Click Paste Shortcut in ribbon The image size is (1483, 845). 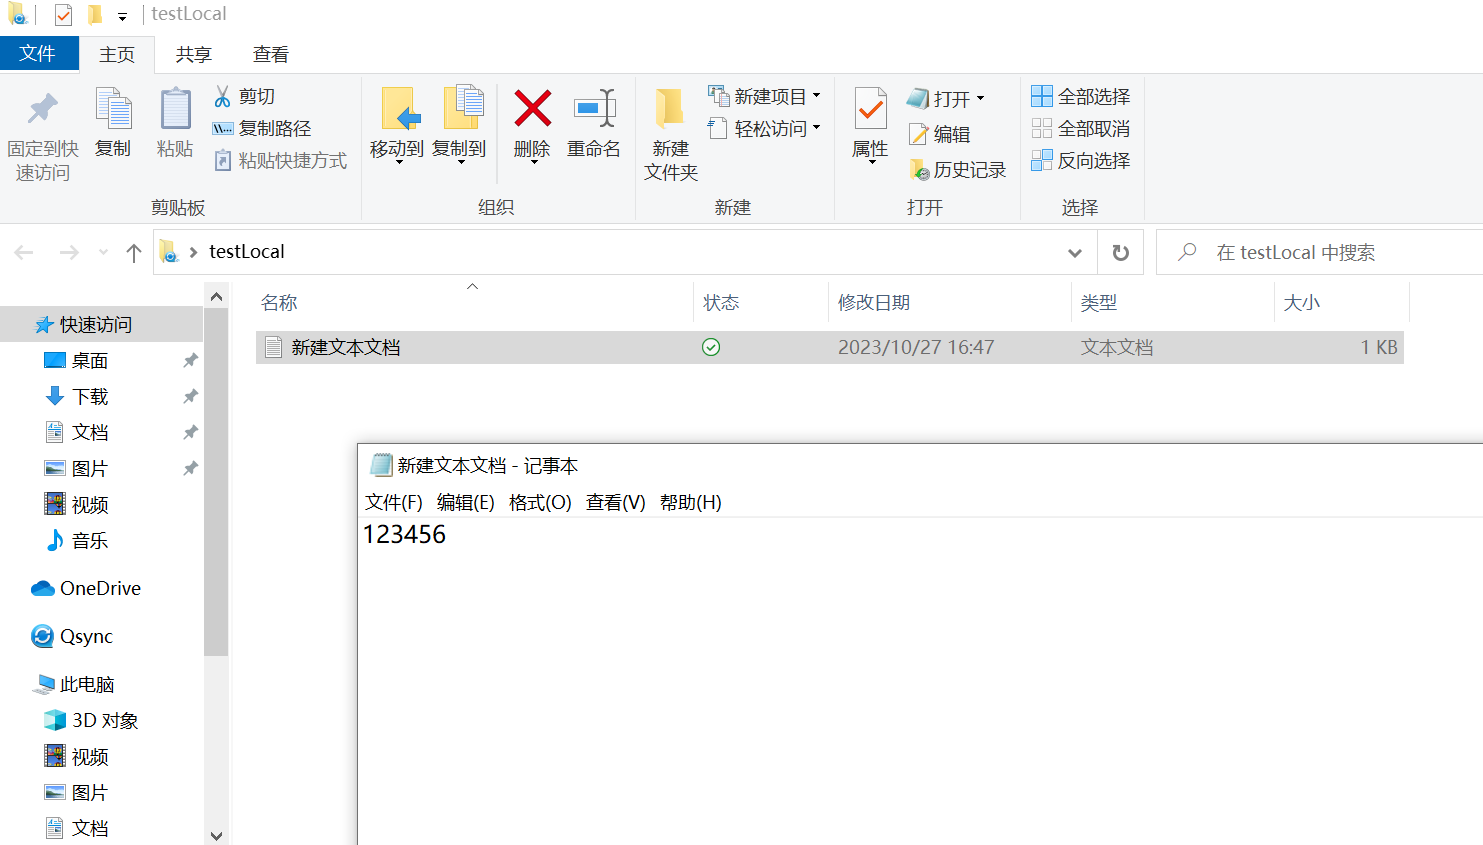[280, 160]
